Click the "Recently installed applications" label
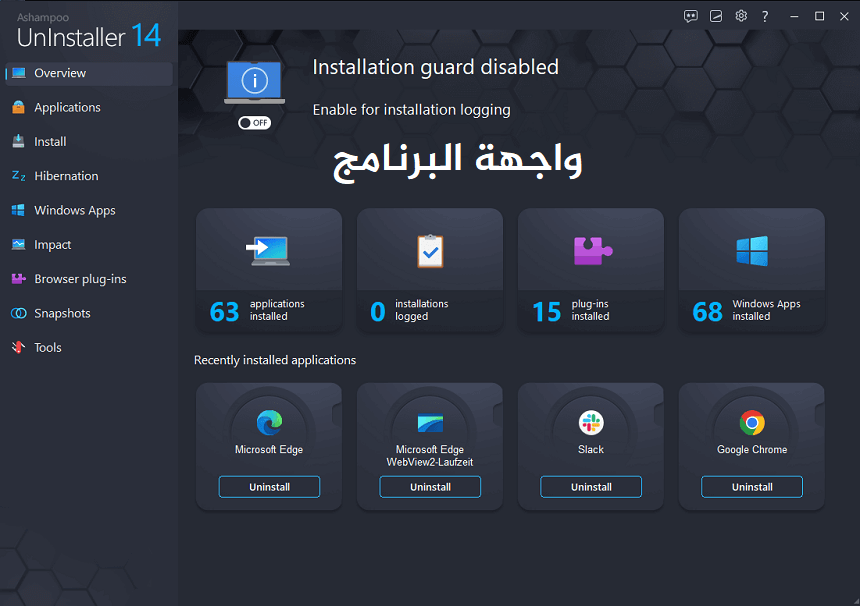The width and height of the screenshot is (860, 606). coord(275,360)
